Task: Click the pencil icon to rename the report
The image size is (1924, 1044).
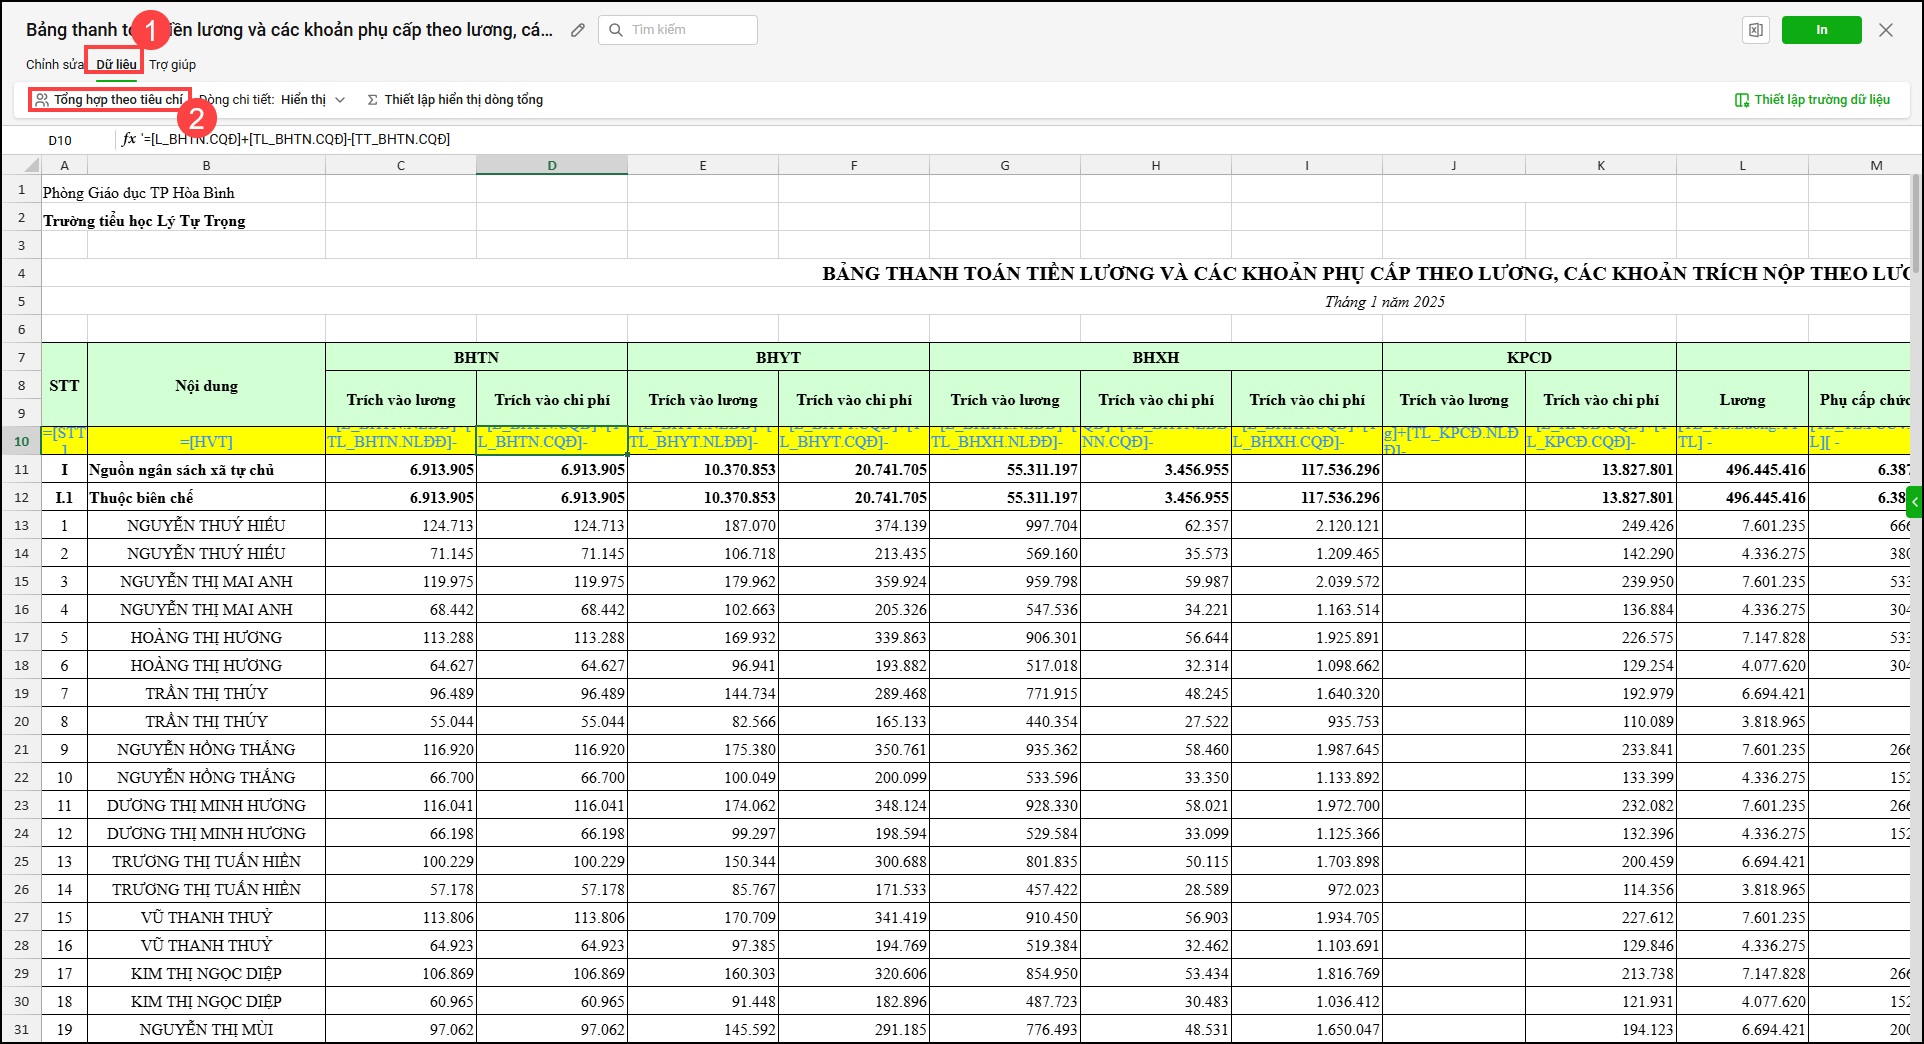Action: point(577,30)
